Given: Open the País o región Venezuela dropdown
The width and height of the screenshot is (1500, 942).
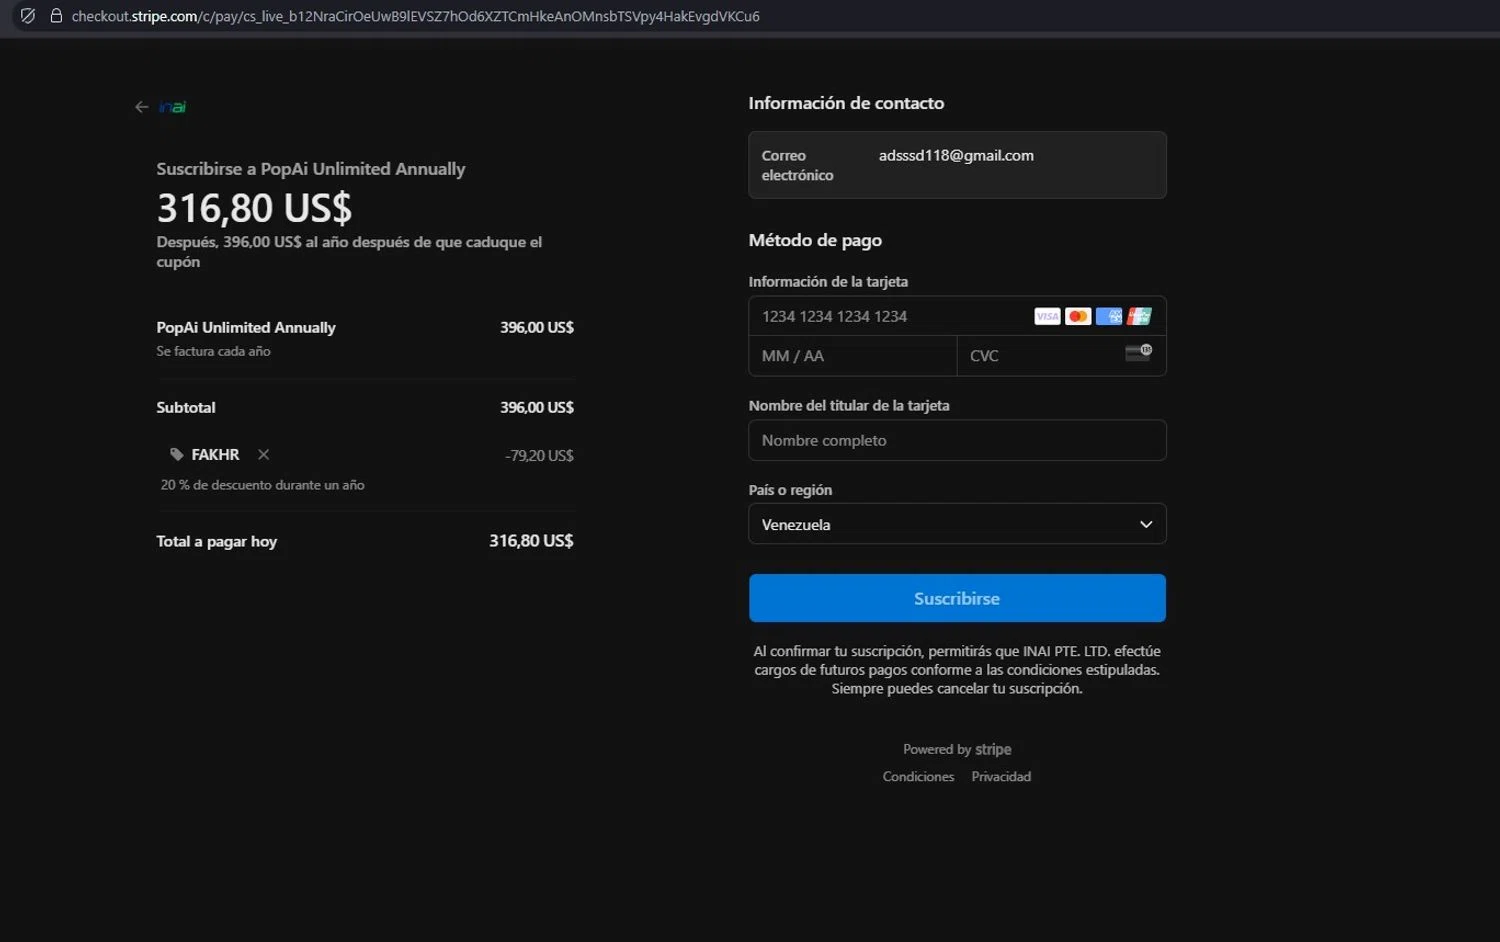Looking at the screenshot, I should coord(957,524).
